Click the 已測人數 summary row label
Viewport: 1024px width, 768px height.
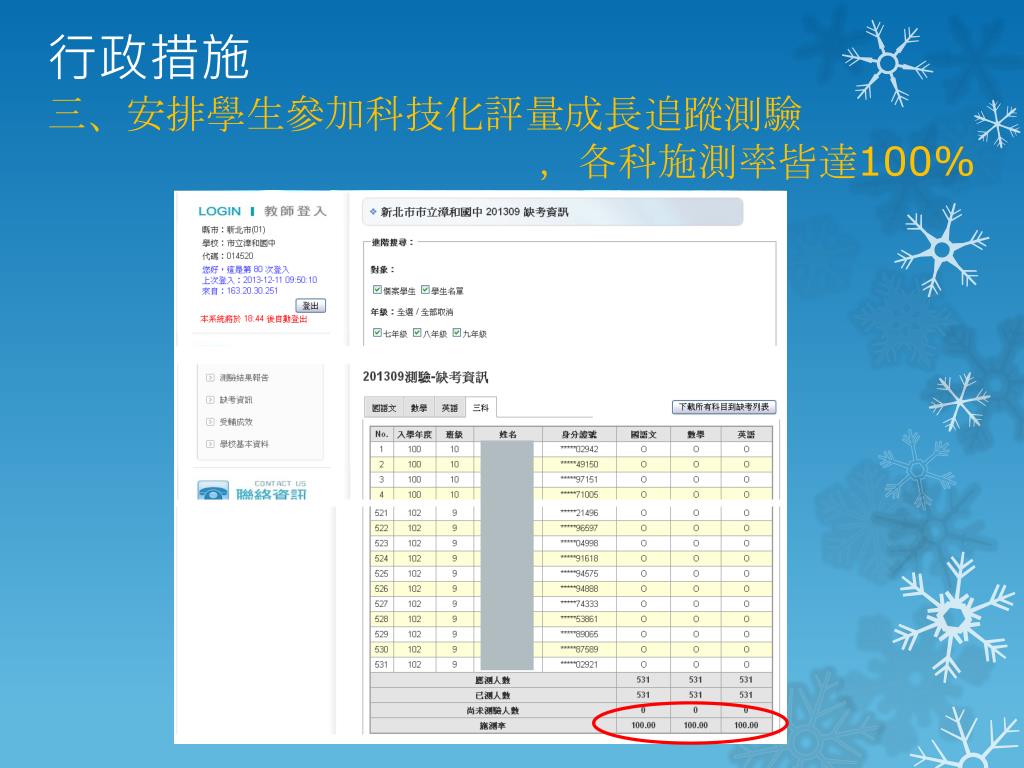[x=493, y=696]
